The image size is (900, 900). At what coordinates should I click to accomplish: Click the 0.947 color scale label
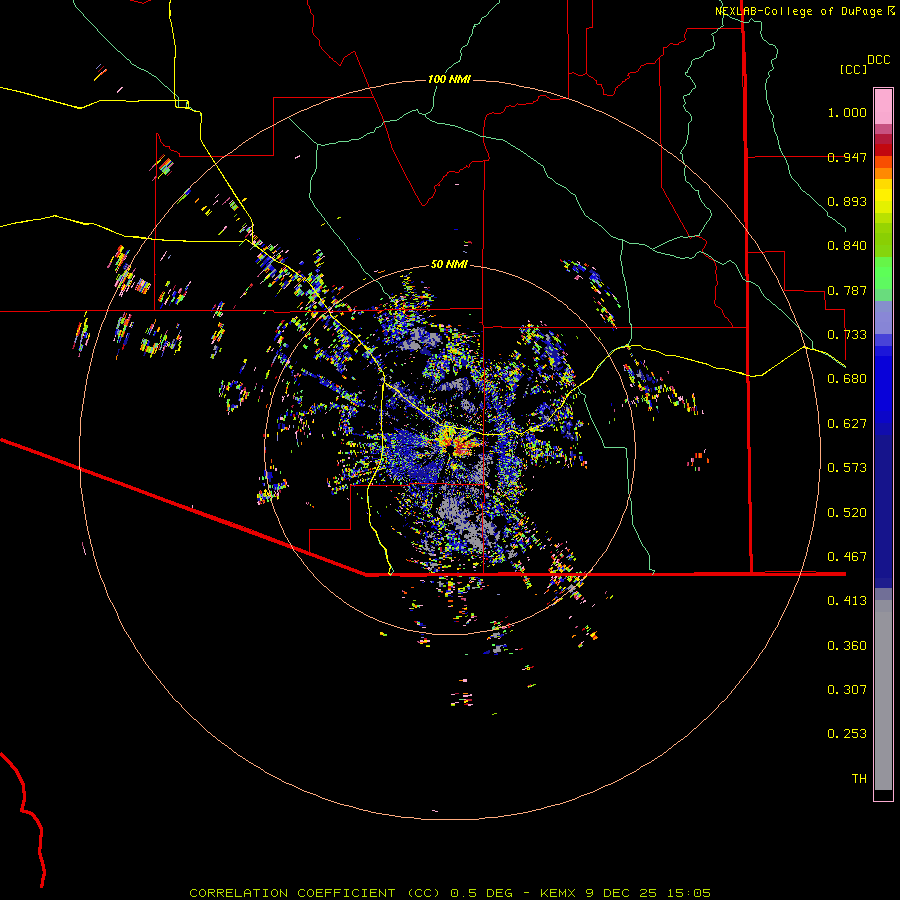click(x=847, y=157)
